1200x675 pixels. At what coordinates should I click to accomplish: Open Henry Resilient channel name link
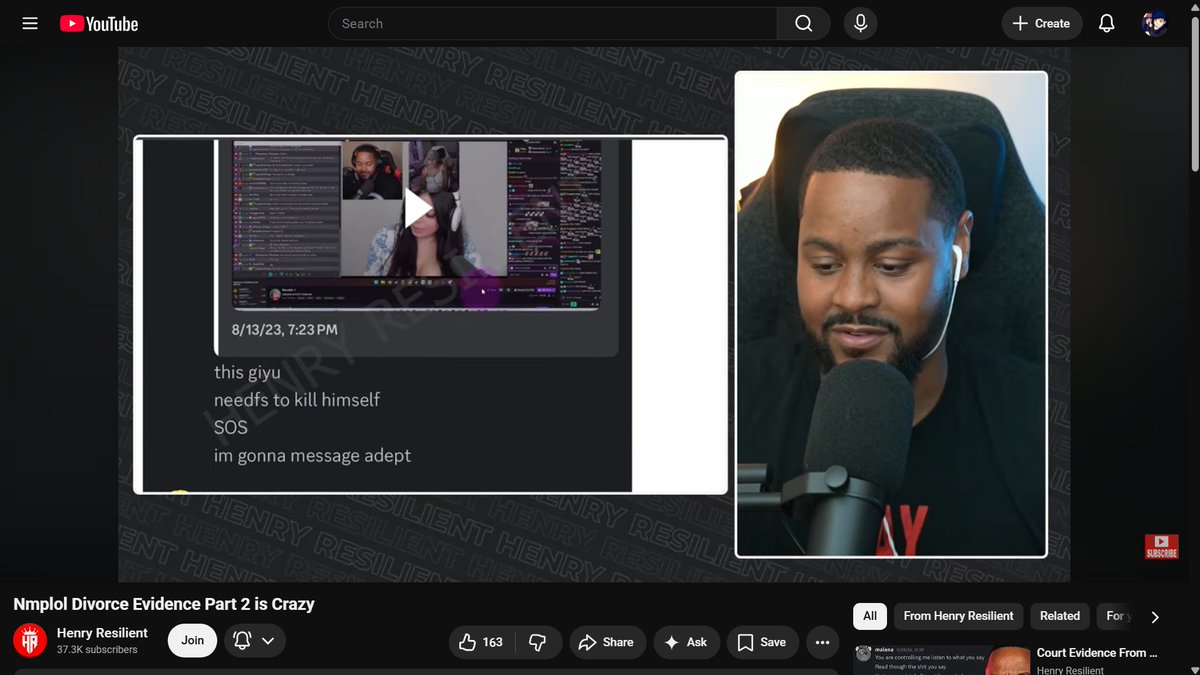pyautogui.click(x=102, y=632)
